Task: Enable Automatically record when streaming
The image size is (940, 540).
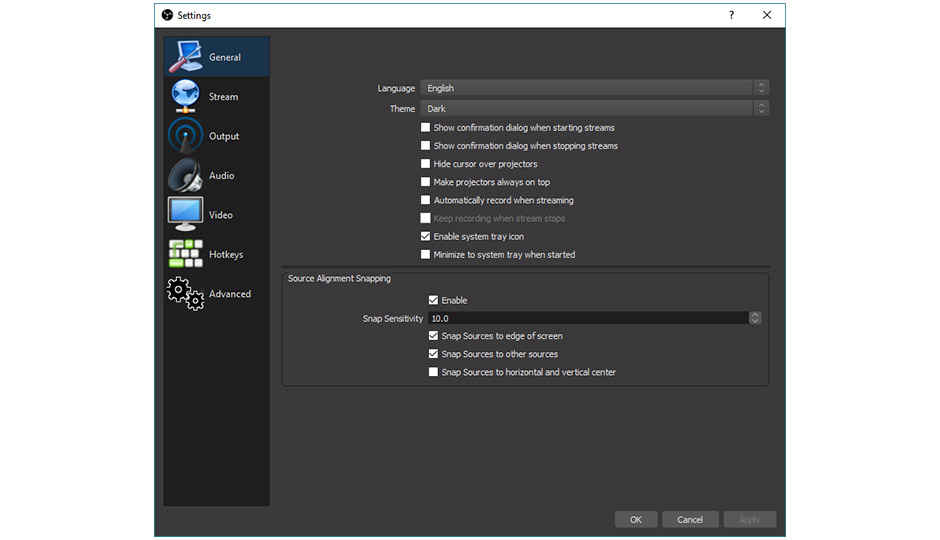Action: [x=426, y=200]
